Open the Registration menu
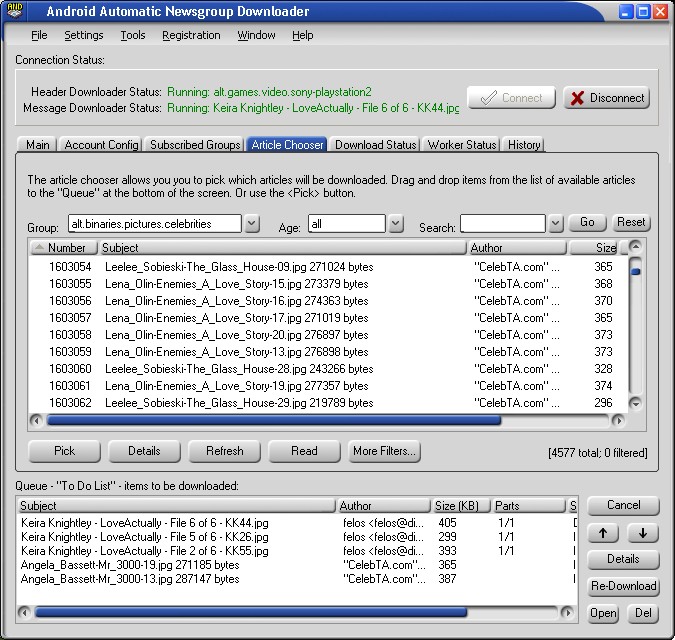The width and height of the screenshot is (675, 640). coord(191,35)
